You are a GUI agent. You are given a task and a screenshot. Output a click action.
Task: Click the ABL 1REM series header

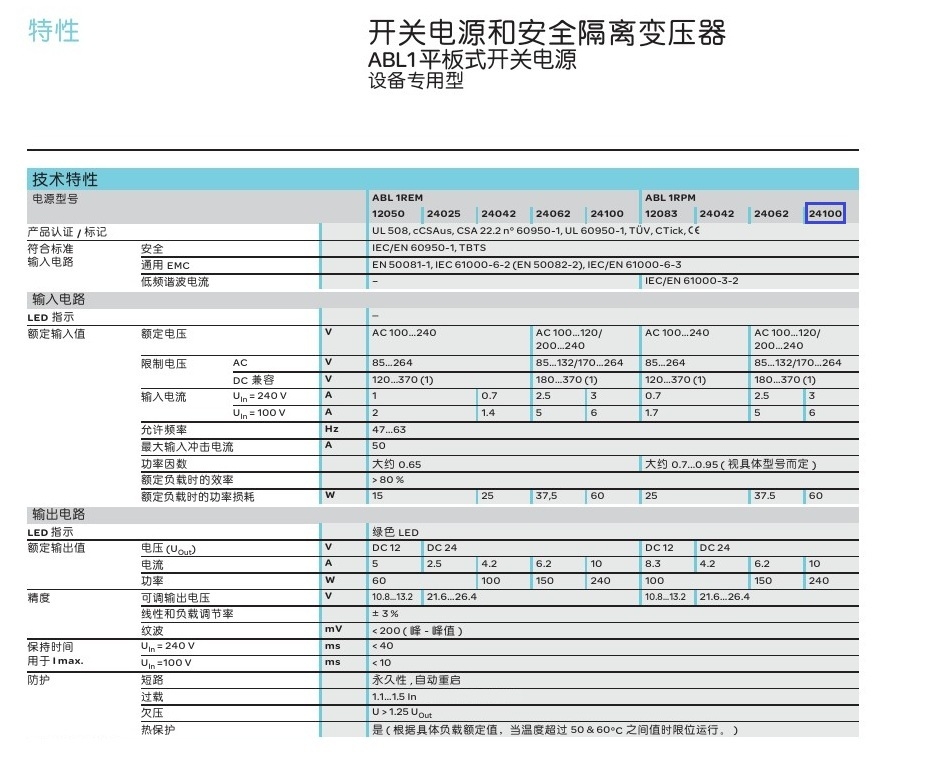[397, 197]
